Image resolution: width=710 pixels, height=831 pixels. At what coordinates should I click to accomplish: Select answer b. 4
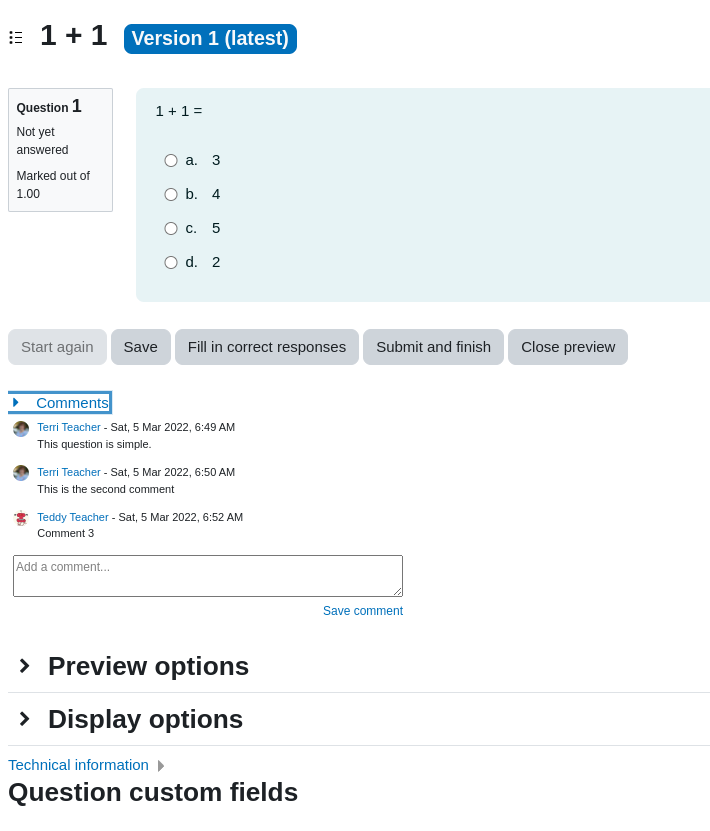point(171,194)
